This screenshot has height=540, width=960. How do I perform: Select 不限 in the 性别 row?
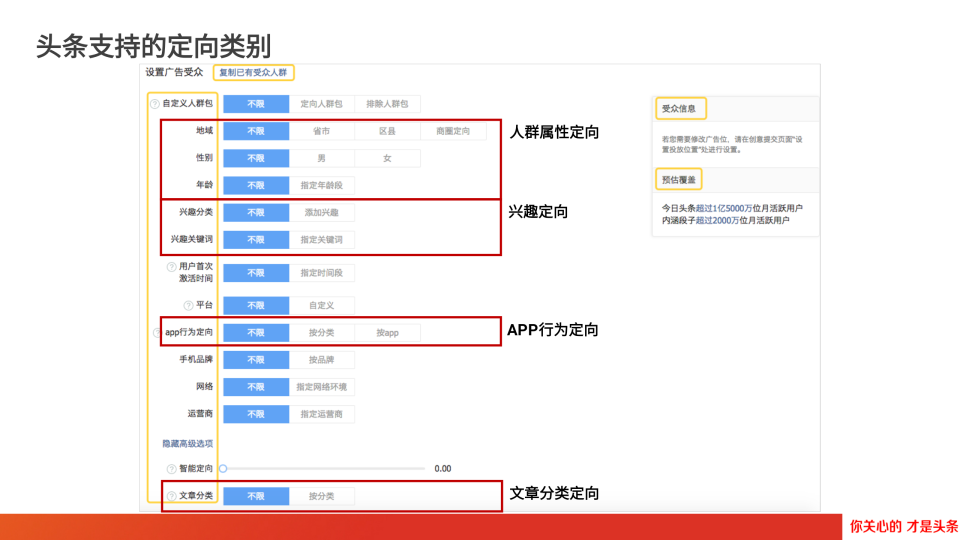pos(256,158)
